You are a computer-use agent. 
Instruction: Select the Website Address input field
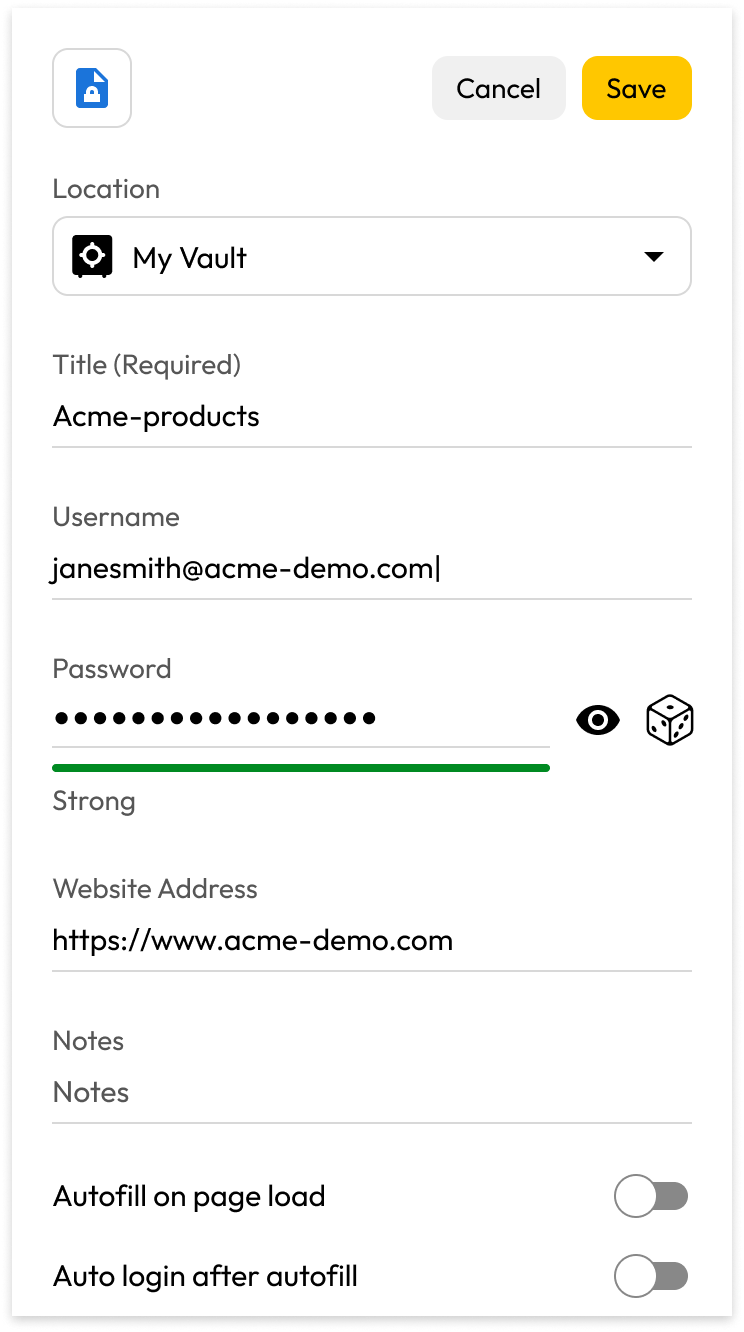(x=370, y=941)
